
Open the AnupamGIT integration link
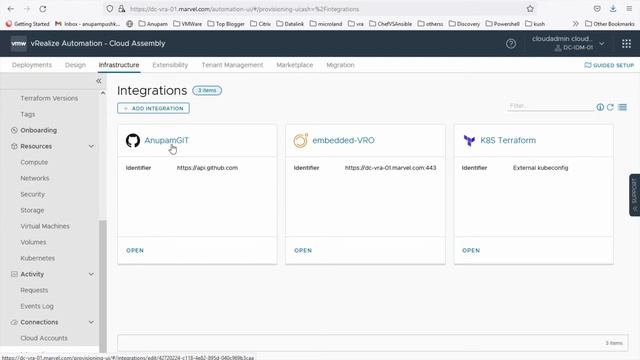(x=167, y=140)
